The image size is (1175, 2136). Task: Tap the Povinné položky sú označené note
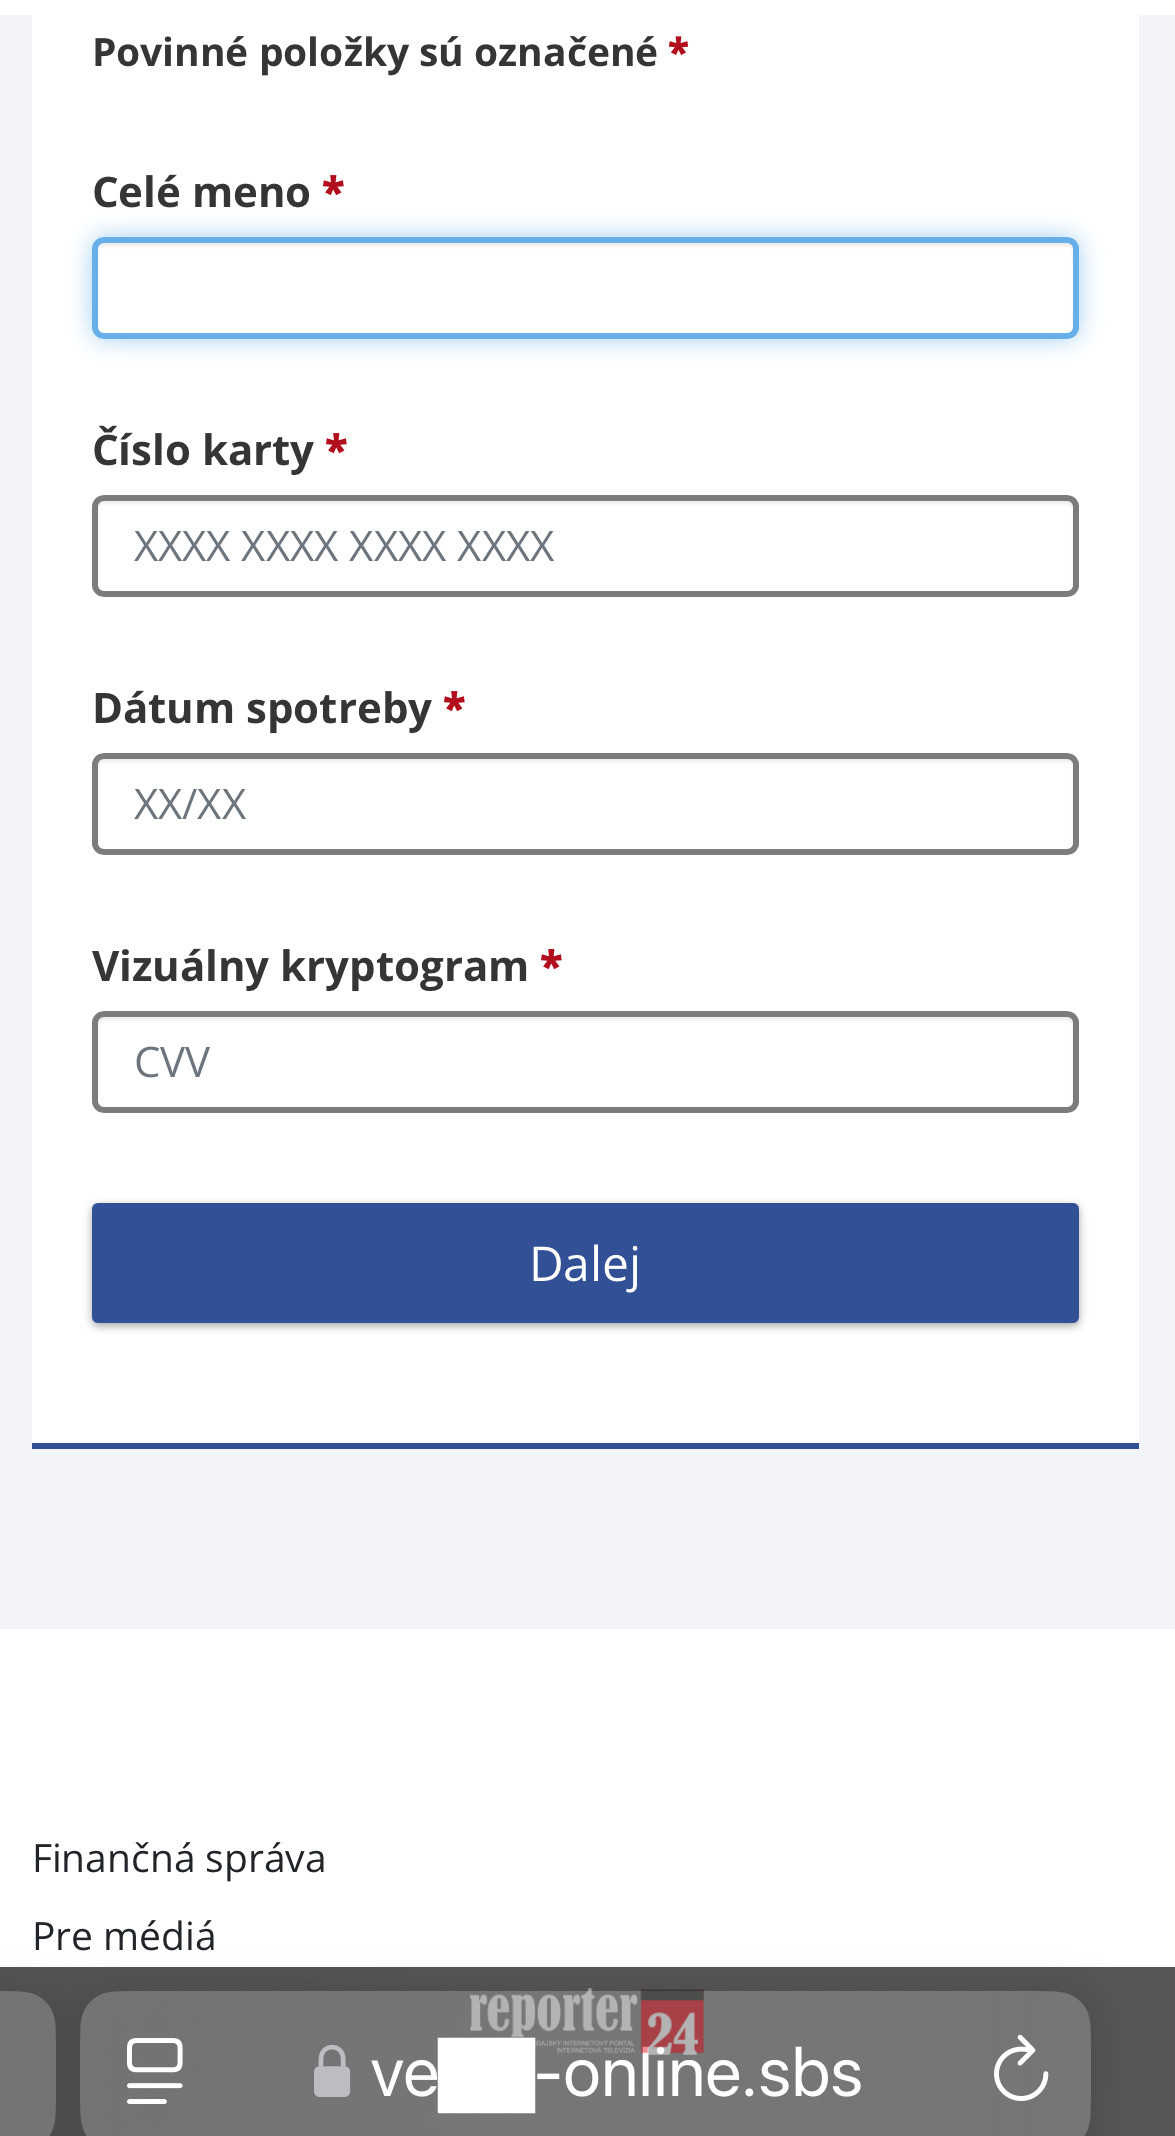[375, 52]
